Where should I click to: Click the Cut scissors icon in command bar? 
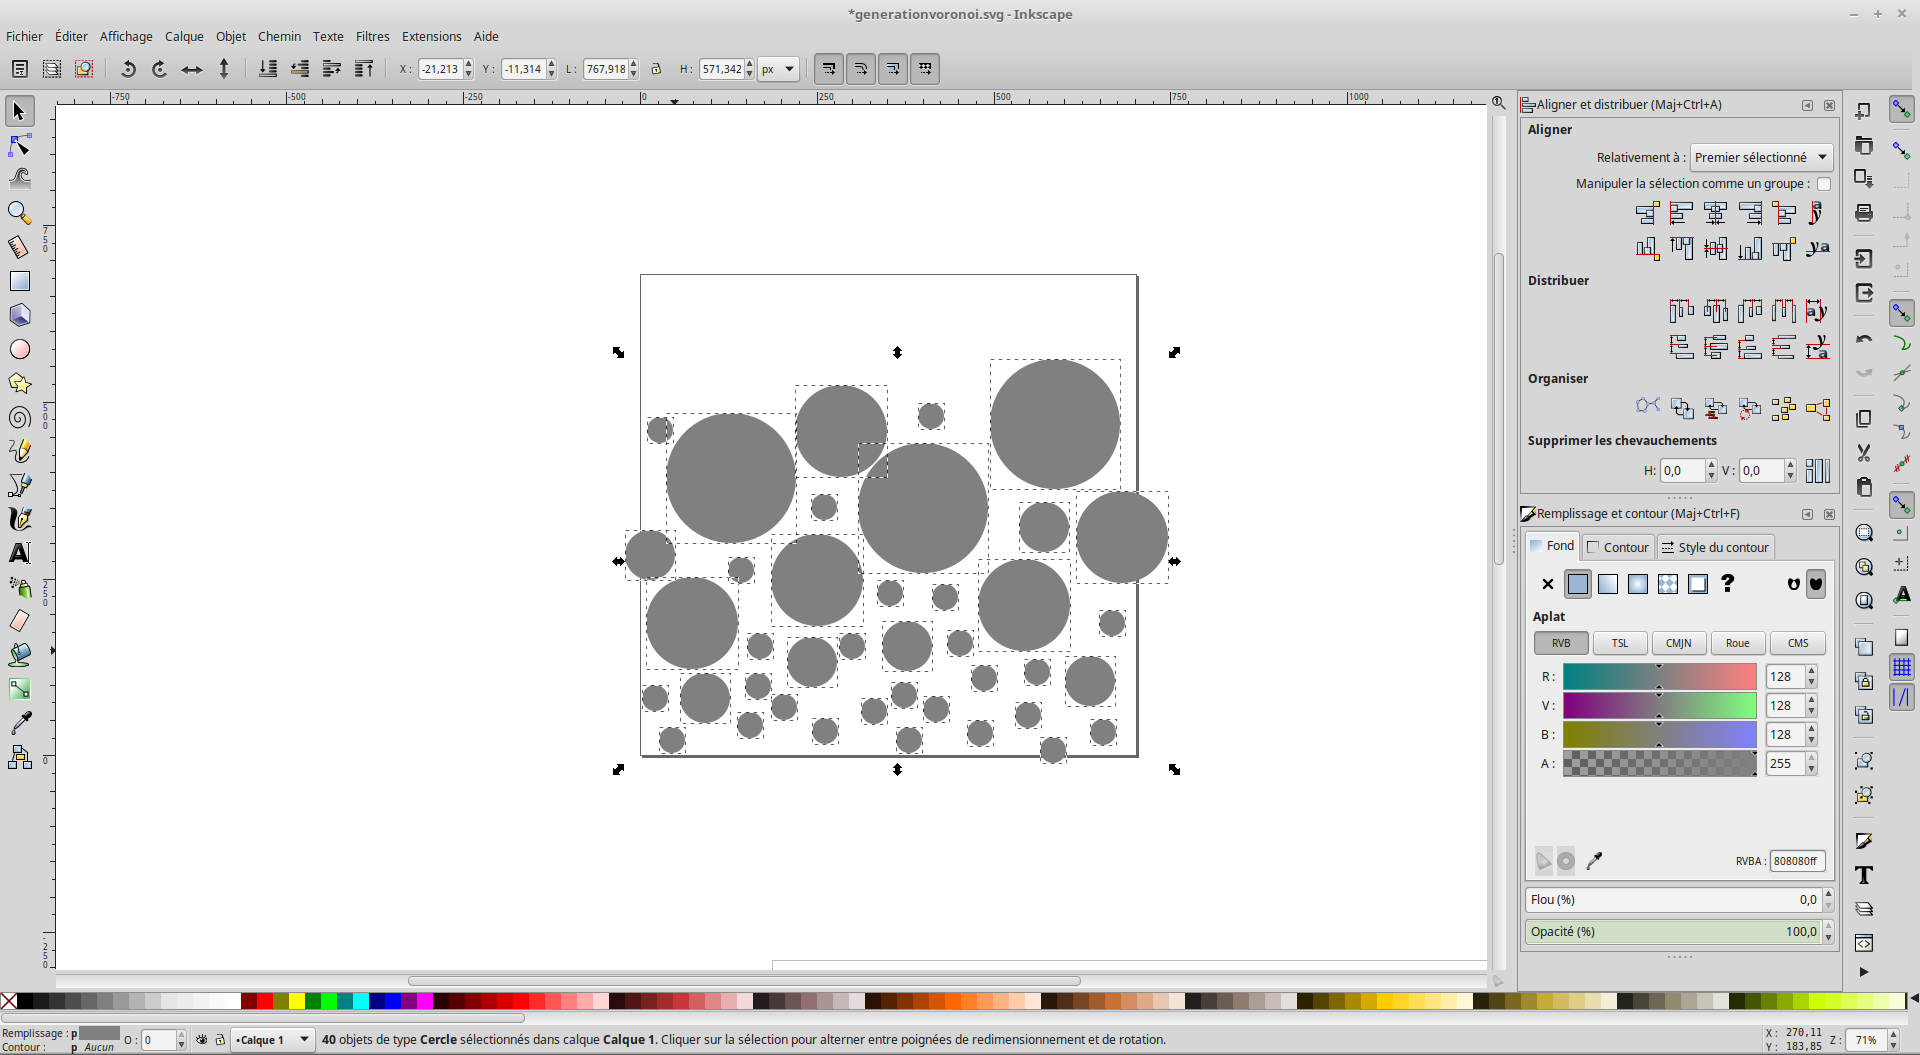tap(1864, 453)
